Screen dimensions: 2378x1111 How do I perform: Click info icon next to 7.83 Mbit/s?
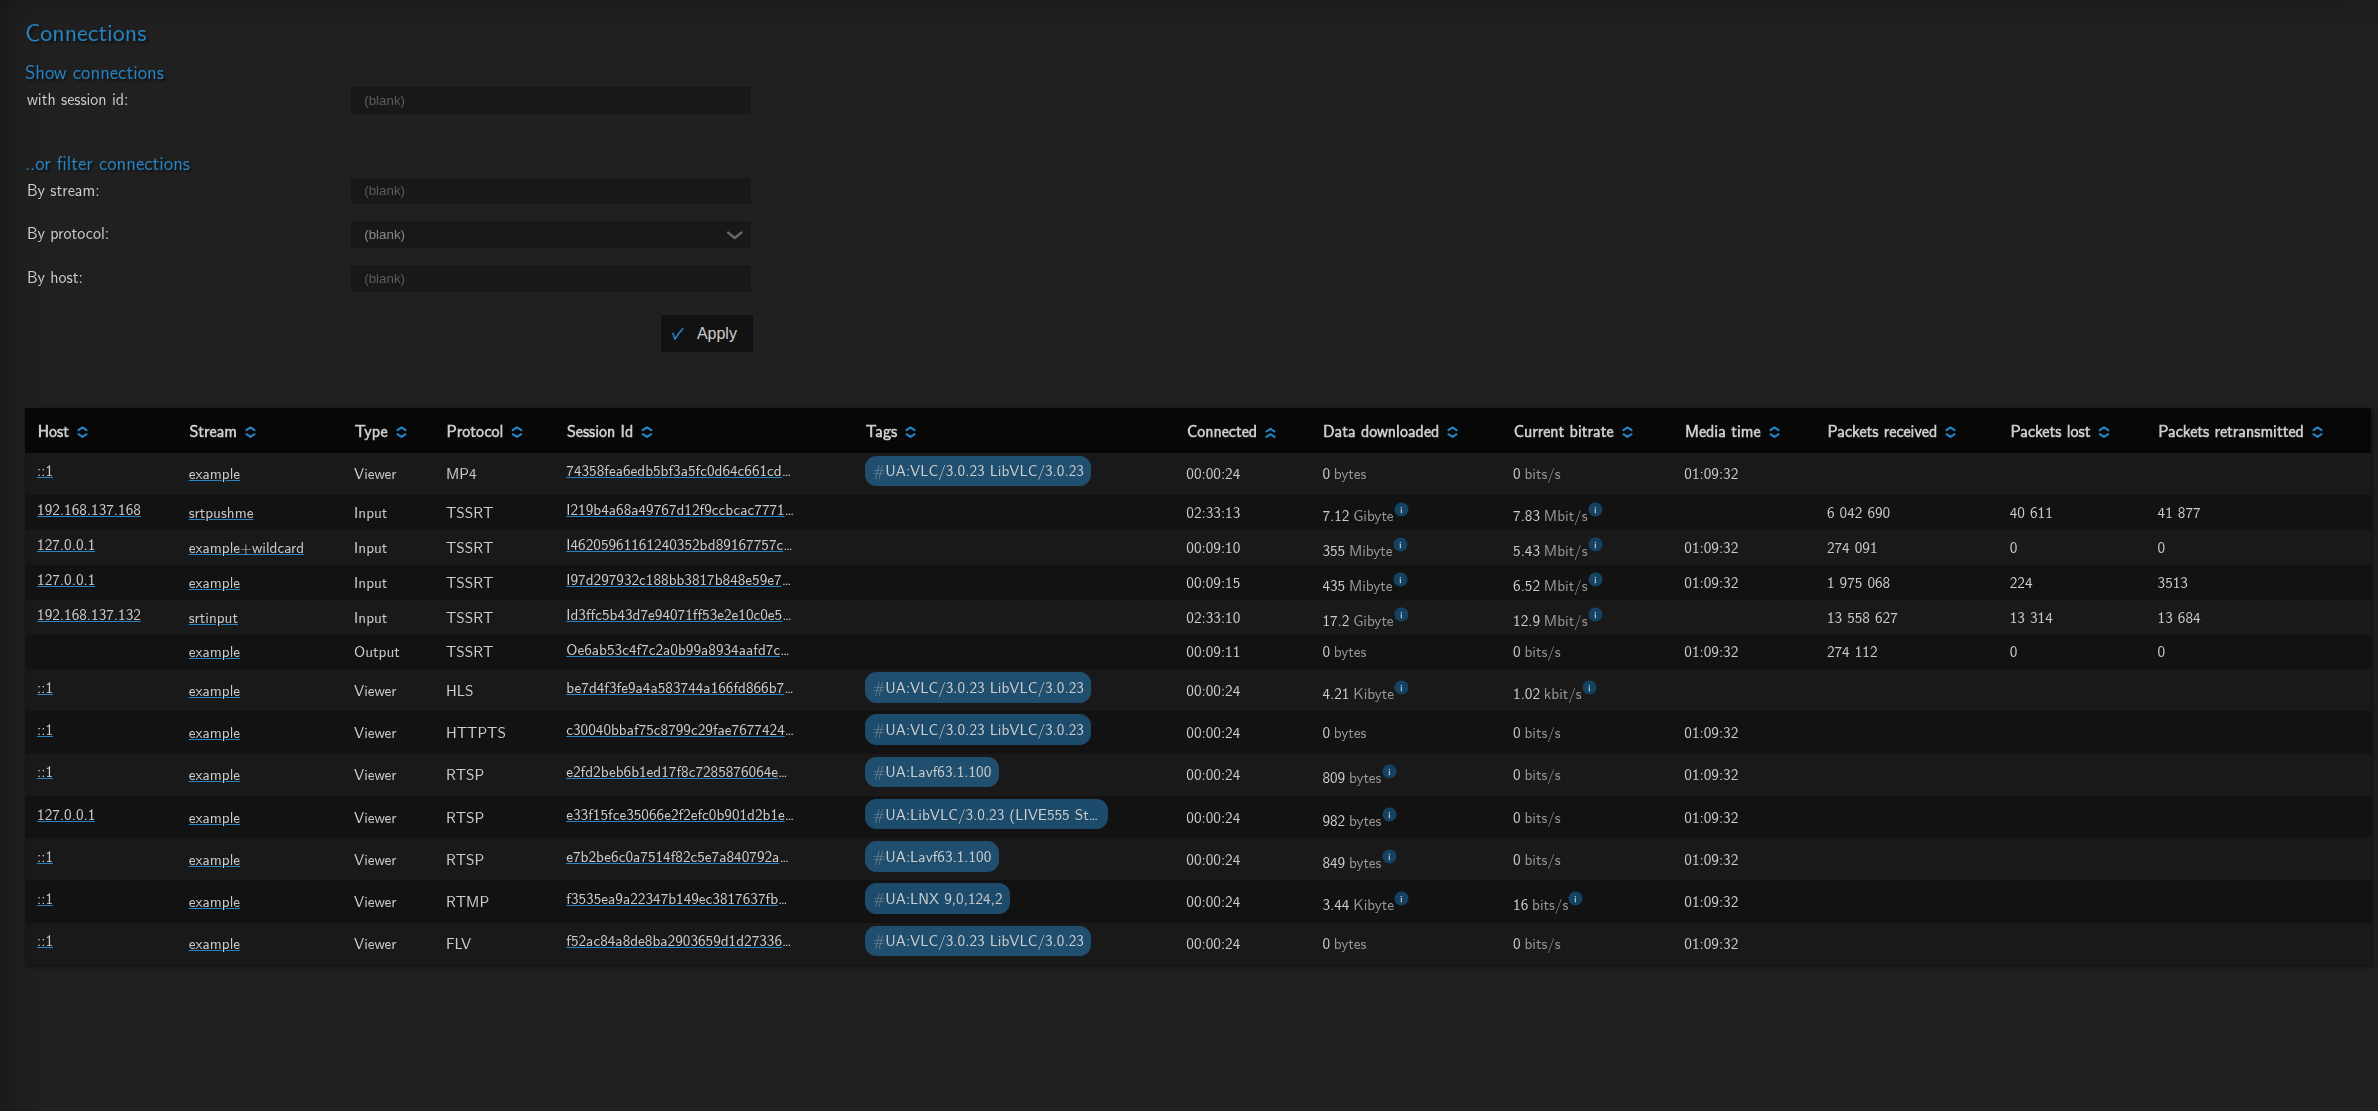(x=1596, y=510)
